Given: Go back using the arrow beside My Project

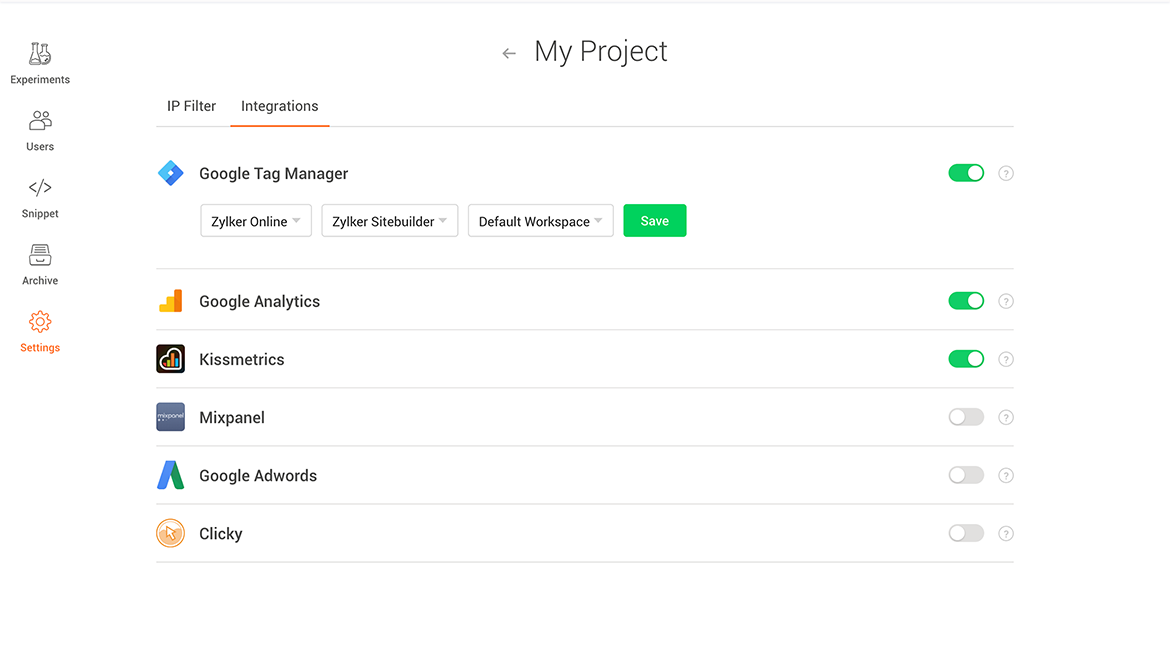Looking at the screenshot, I should pos(509,53).
